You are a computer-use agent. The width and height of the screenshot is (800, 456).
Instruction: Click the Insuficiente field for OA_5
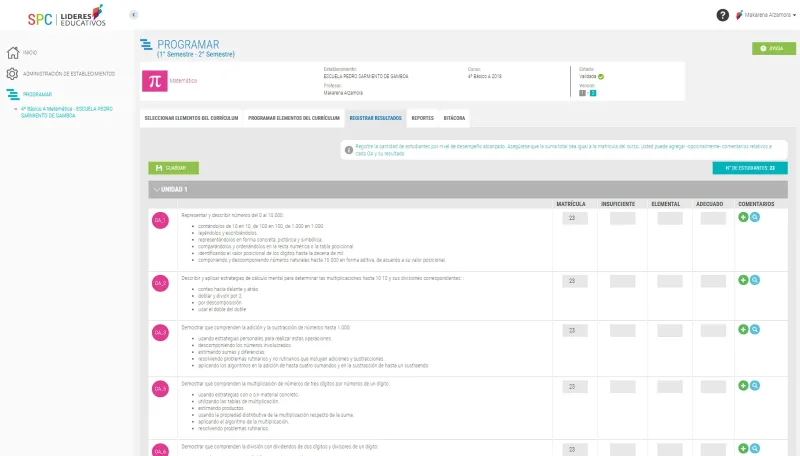point(622,387)
